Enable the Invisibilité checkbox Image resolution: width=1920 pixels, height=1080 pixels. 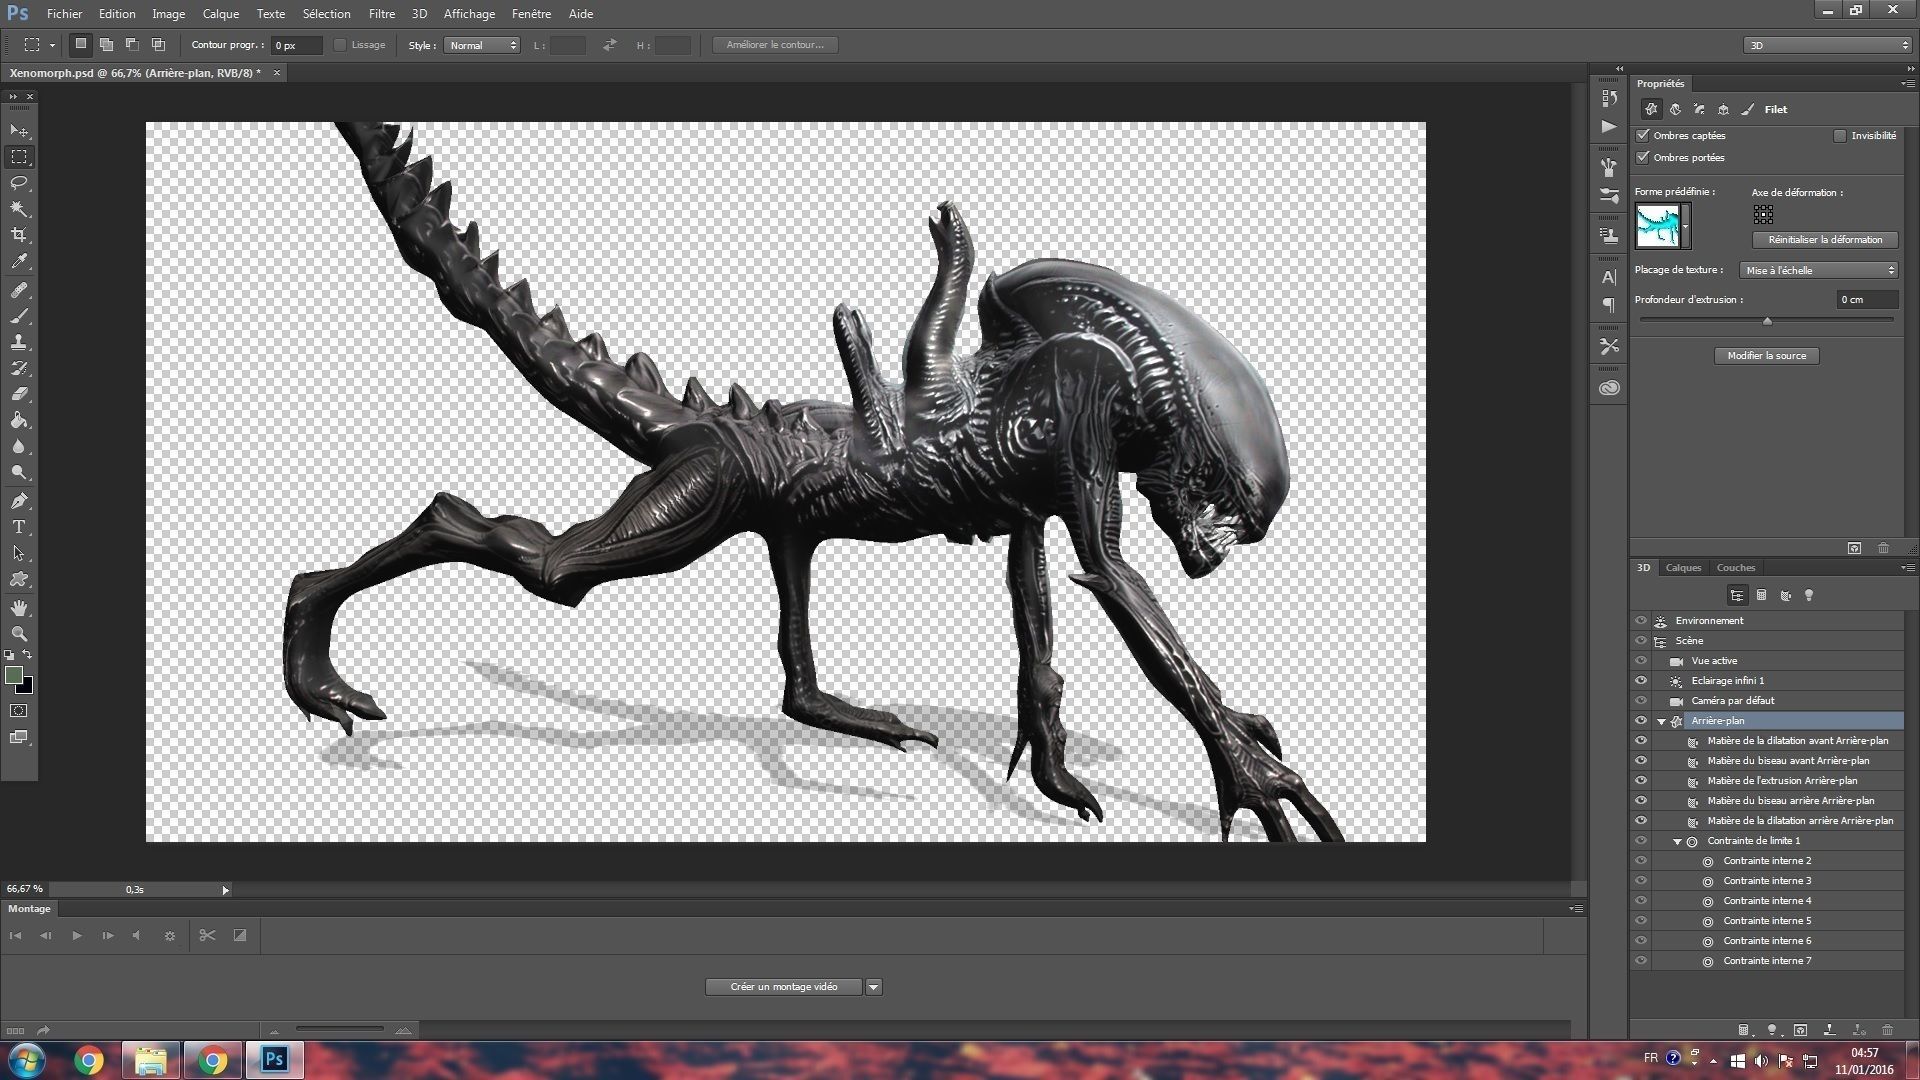pos(1839,136)
